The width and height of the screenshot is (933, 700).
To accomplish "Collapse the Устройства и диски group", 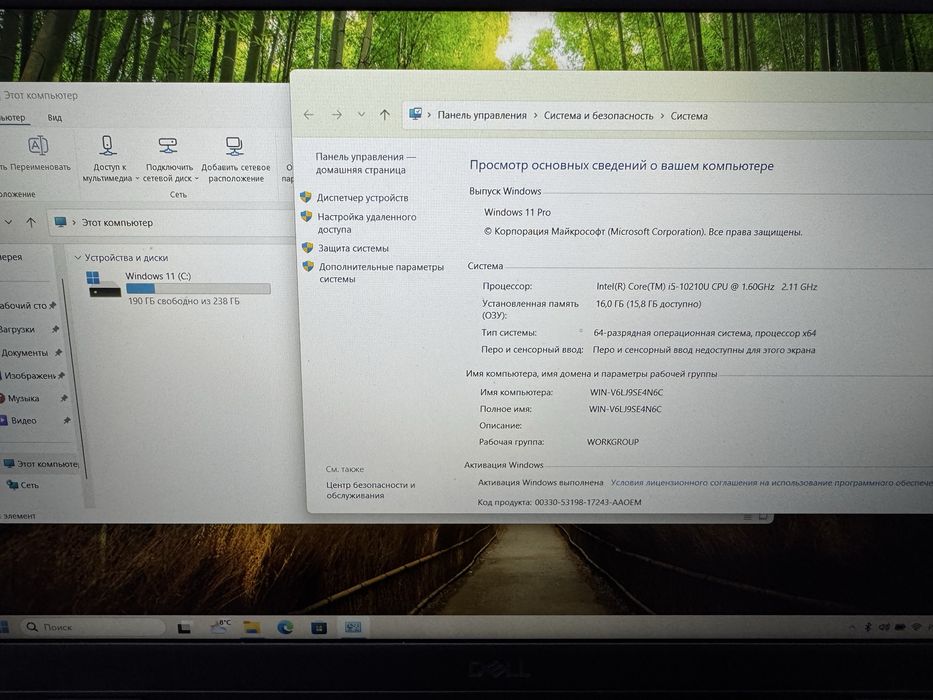I will [77, 258].
